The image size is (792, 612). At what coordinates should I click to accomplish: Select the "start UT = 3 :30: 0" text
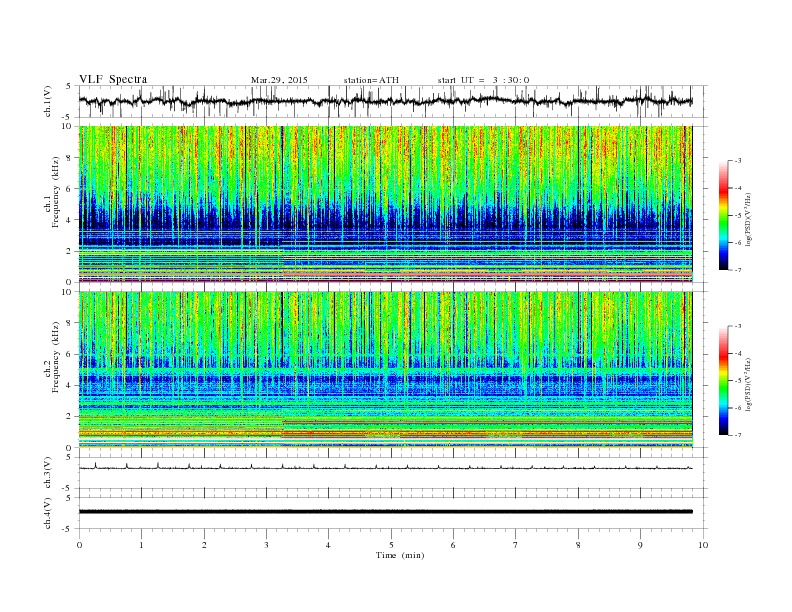(x=483, y=80)
